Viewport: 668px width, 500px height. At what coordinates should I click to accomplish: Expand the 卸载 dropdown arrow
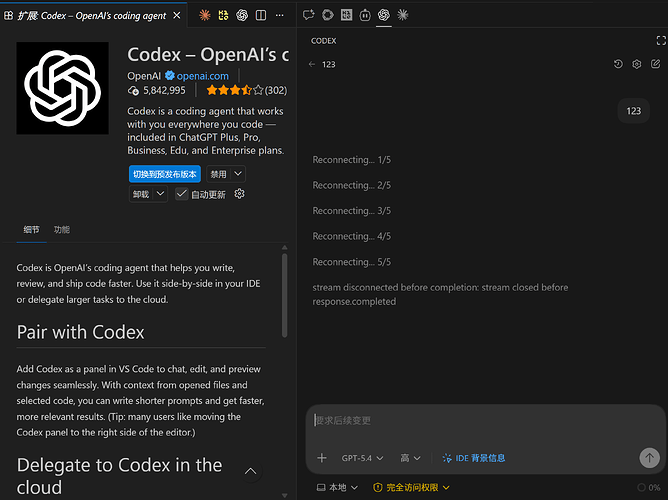160,194
